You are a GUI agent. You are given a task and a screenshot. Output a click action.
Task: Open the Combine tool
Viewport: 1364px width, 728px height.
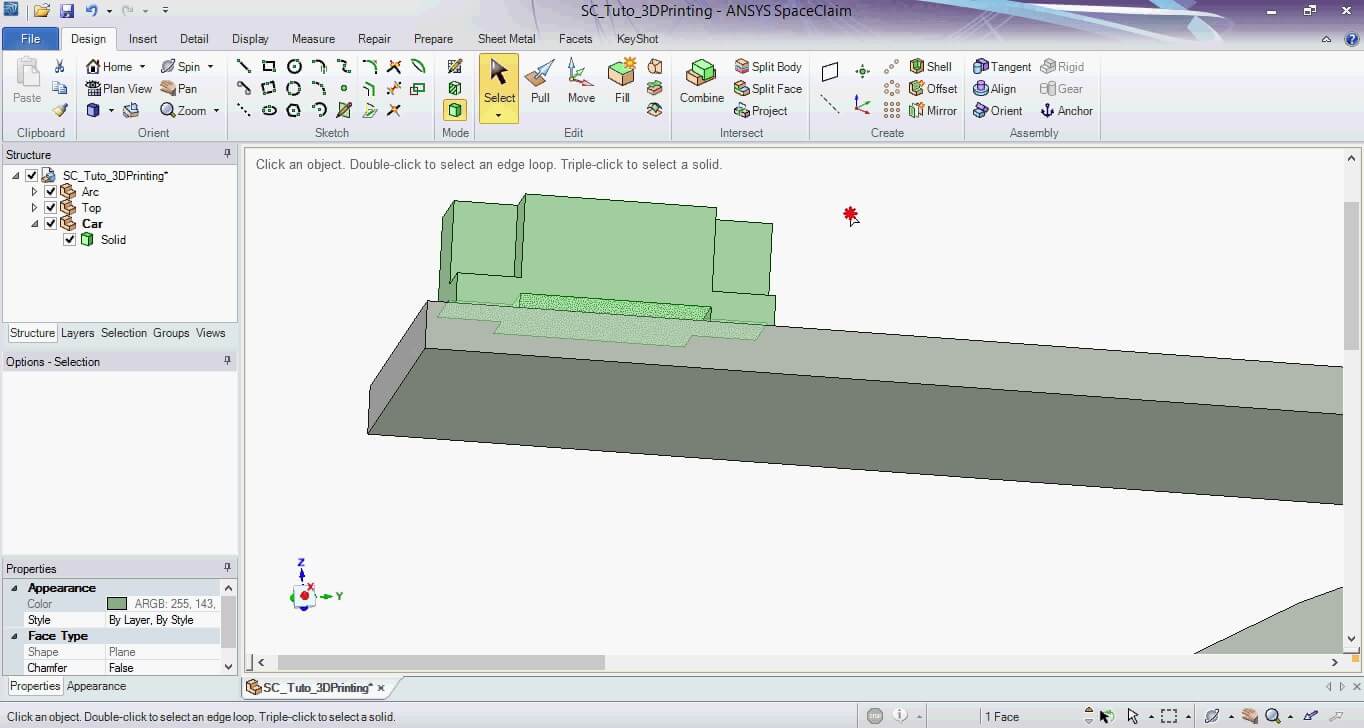701,80
